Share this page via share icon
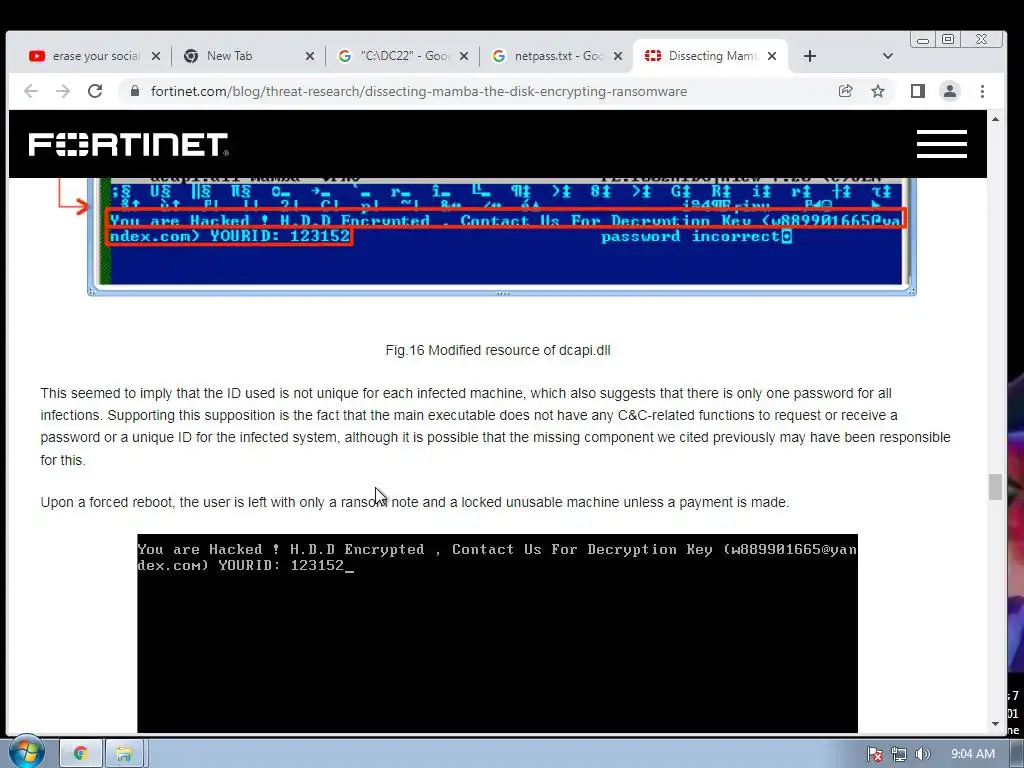Screen dimensions: 1024x768 point(845,91)
